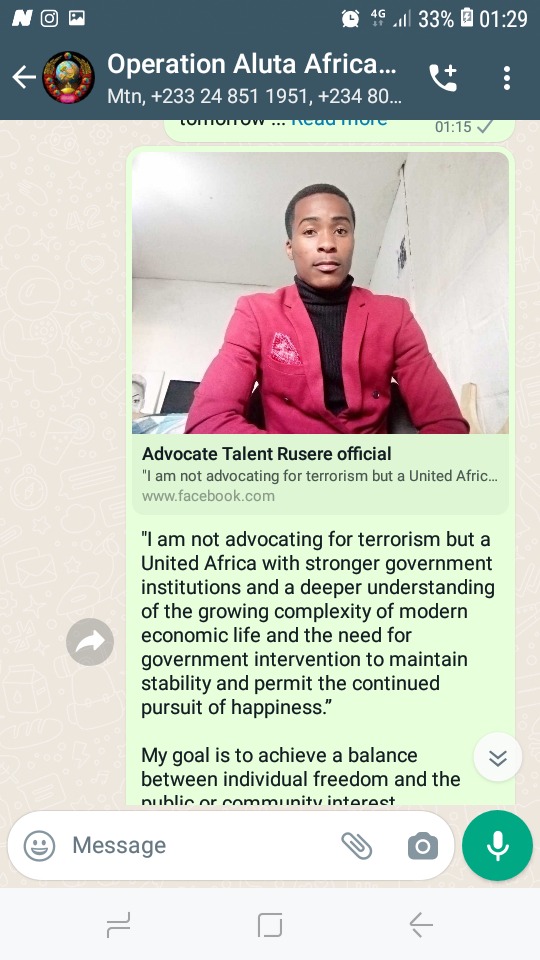Open Operation Aluta Africa group info
This screenshot has height=960, width=540.
point(253,78)
